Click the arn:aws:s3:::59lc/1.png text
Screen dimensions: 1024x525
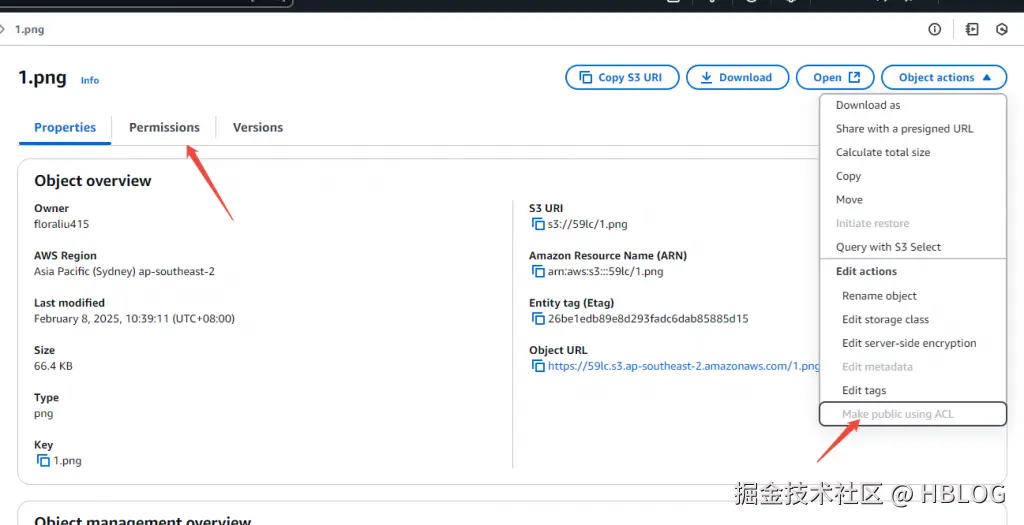click(x=605, y=272)
